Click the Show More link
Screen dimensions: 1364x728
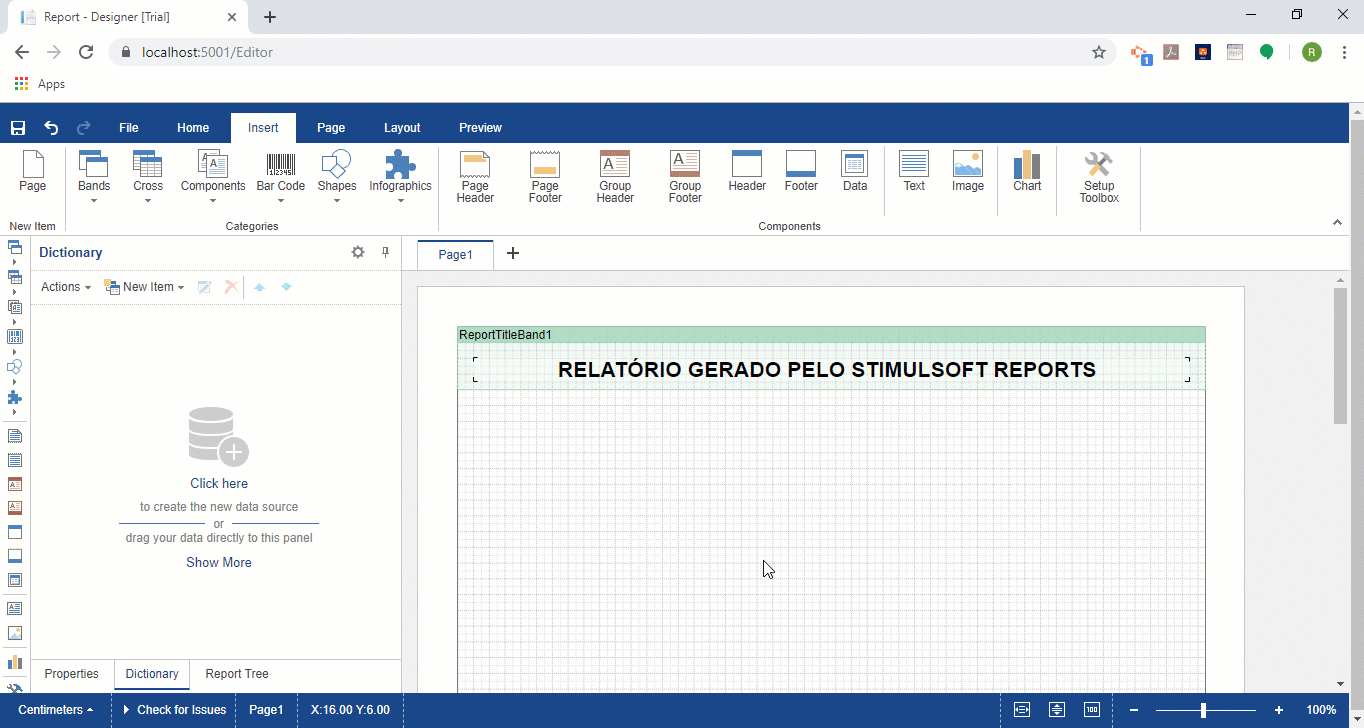219,563
